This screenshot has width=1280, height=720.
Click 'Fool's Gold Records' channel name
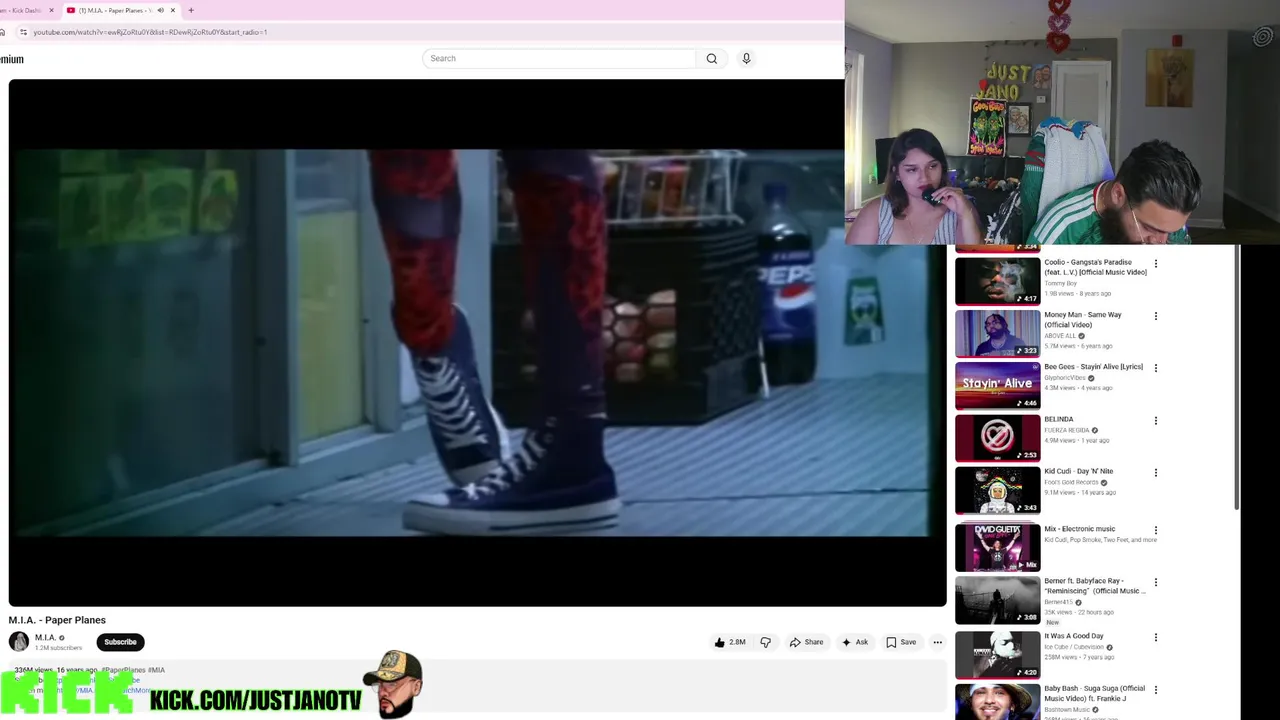point(1071,482)
